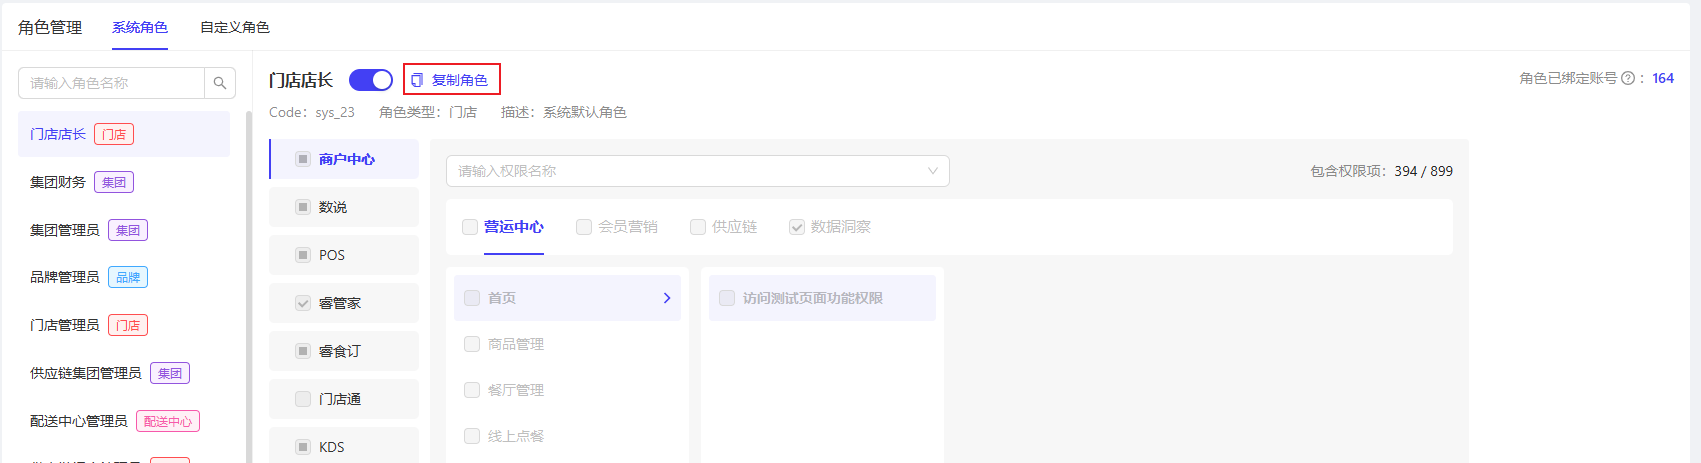Image resolution: width=1701 pixels, height=463 pixels.
Task: Open the POS module in the sidebar
Action: click(332, 255)
